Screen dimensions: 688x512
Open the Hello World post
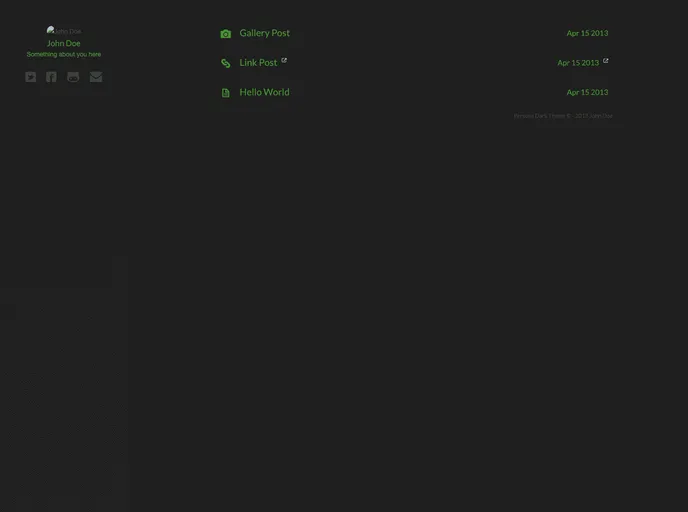click(264, 92)
